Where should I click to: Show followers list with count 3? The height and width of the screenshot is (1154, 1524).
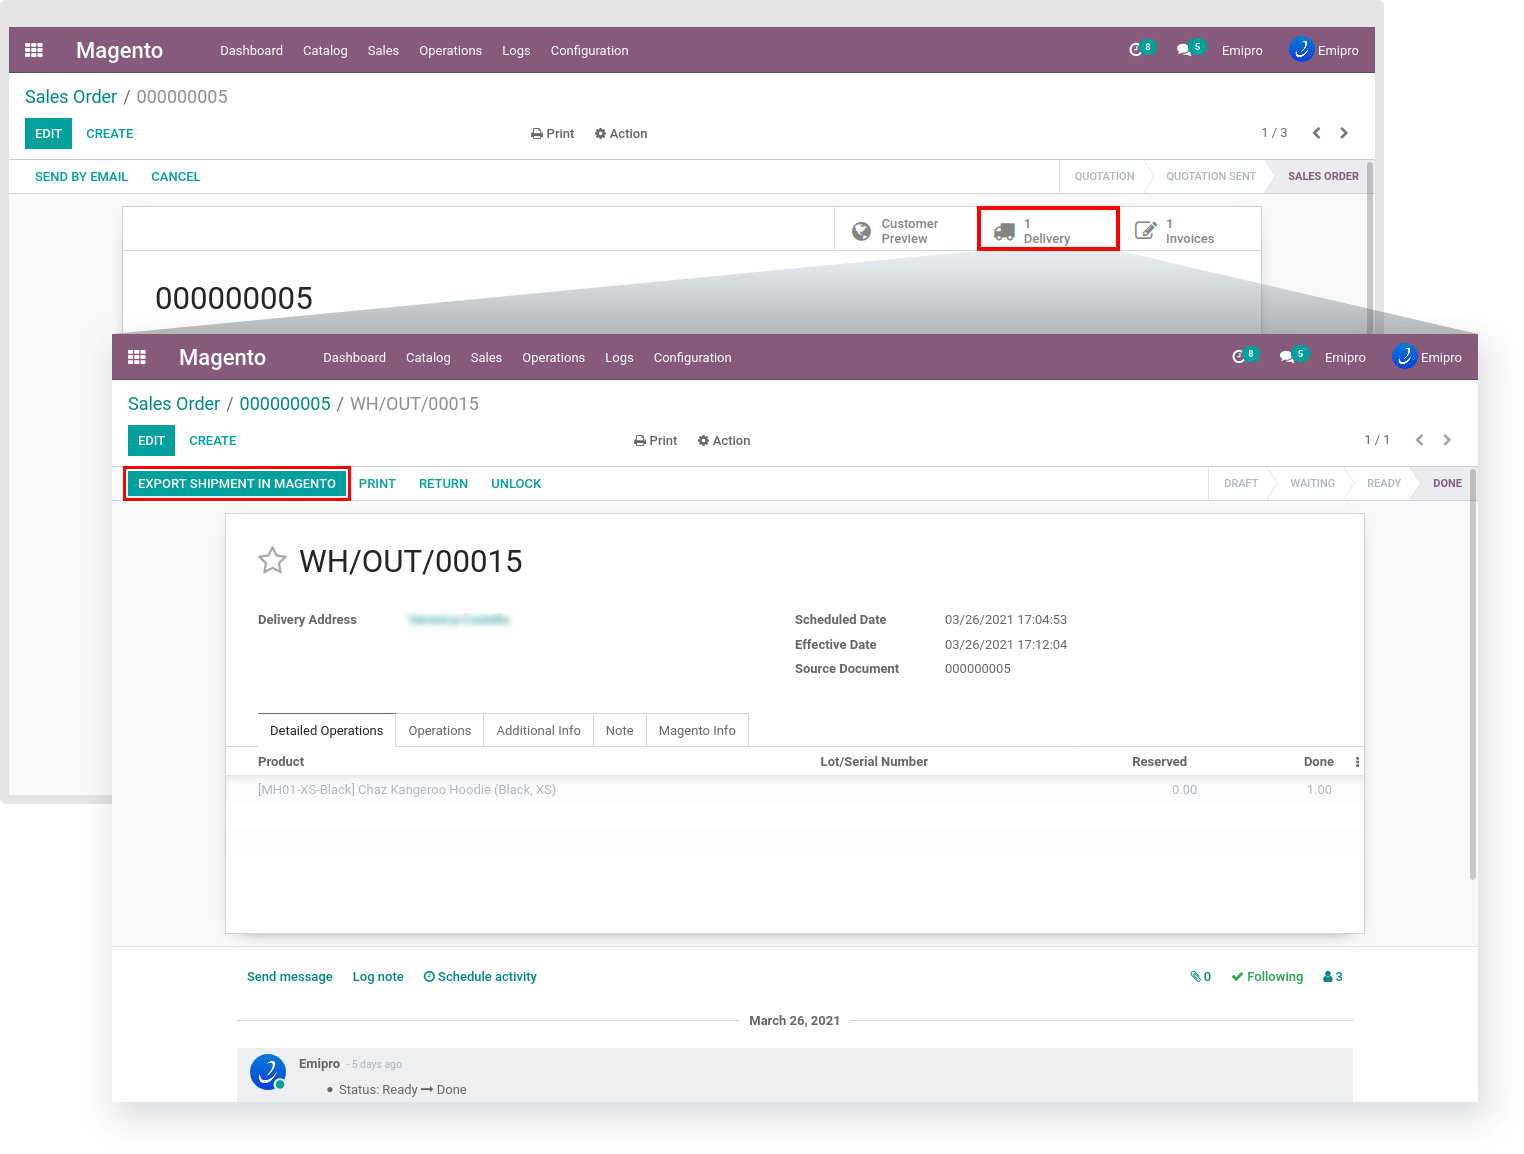point(1332,977)
